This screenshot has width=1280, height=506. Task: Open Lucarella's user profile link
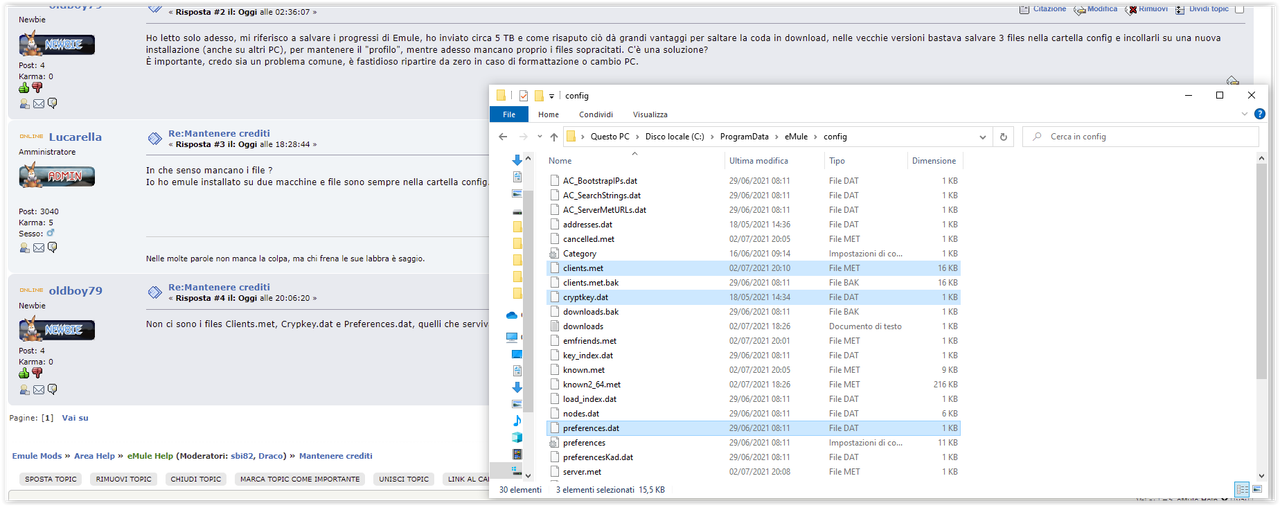[x=75, y=137]
